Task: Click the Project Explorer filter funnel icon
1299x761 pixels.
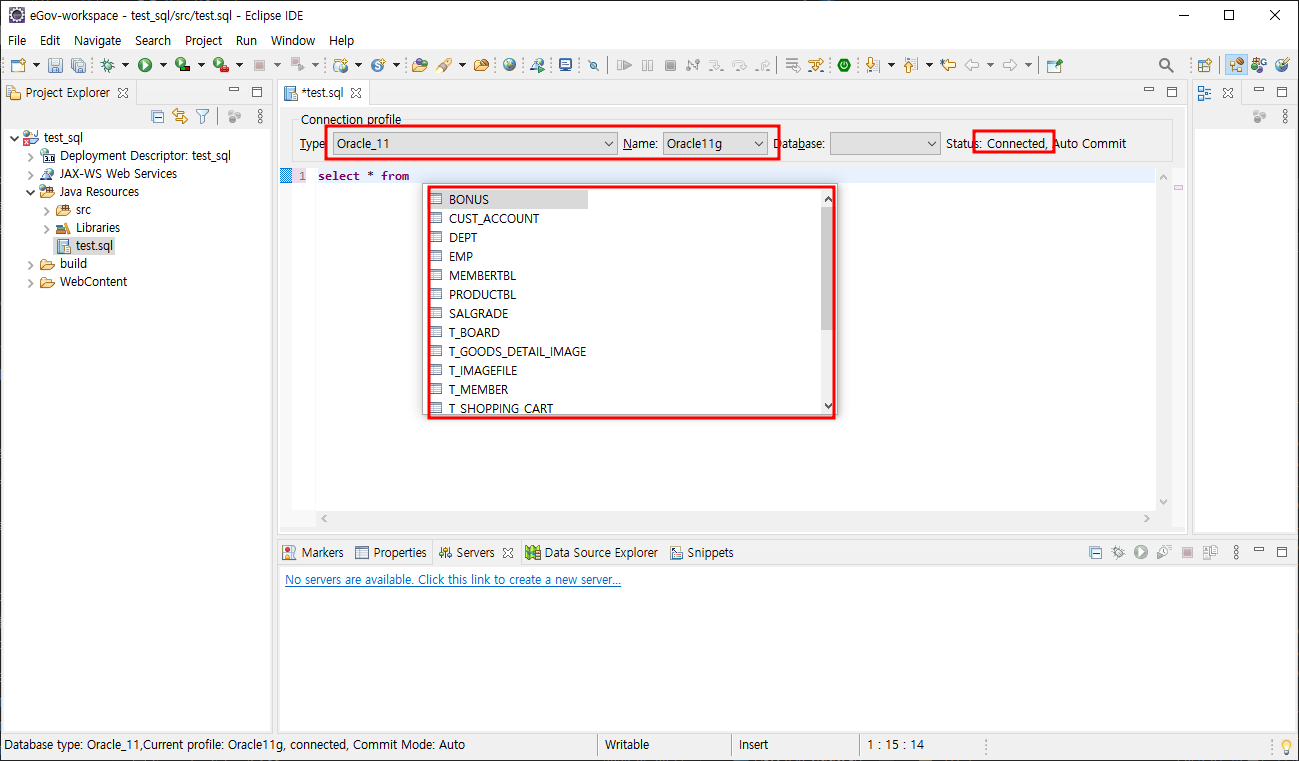Action: (x=202, y=116)
